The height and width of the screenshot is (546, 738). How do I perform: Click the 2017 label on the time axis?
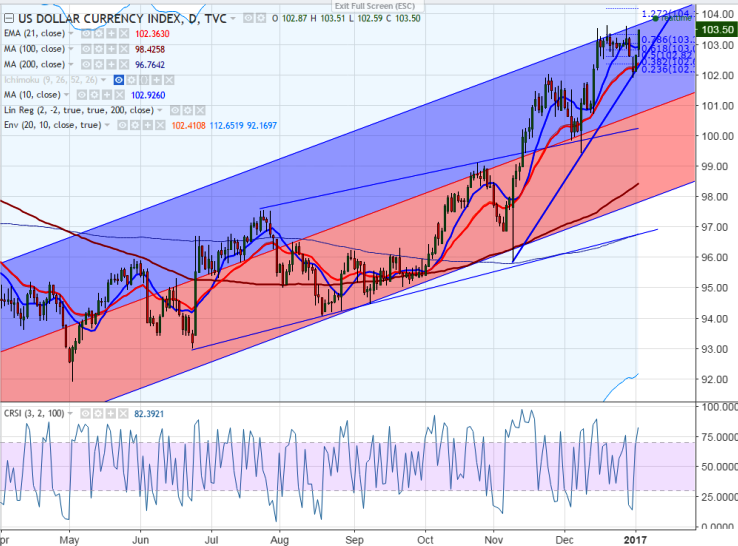click(x=635, y=539)
